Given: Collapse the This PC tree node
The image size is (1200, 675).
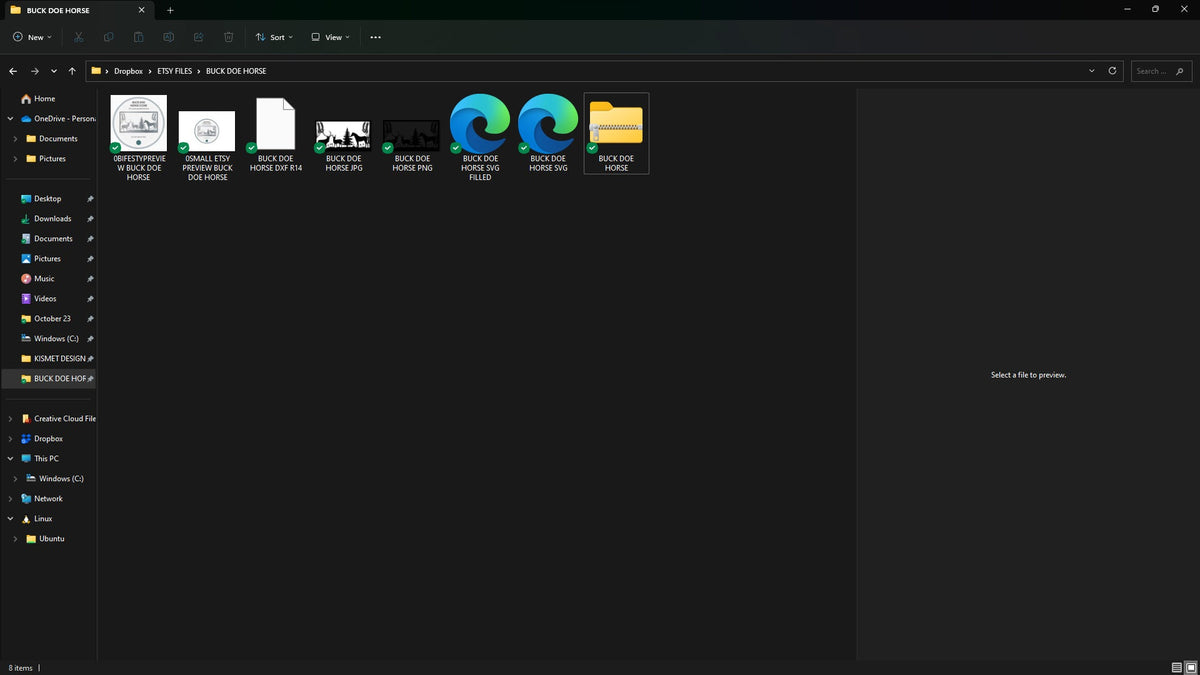Looking at the screenshot, I should 11,458.
